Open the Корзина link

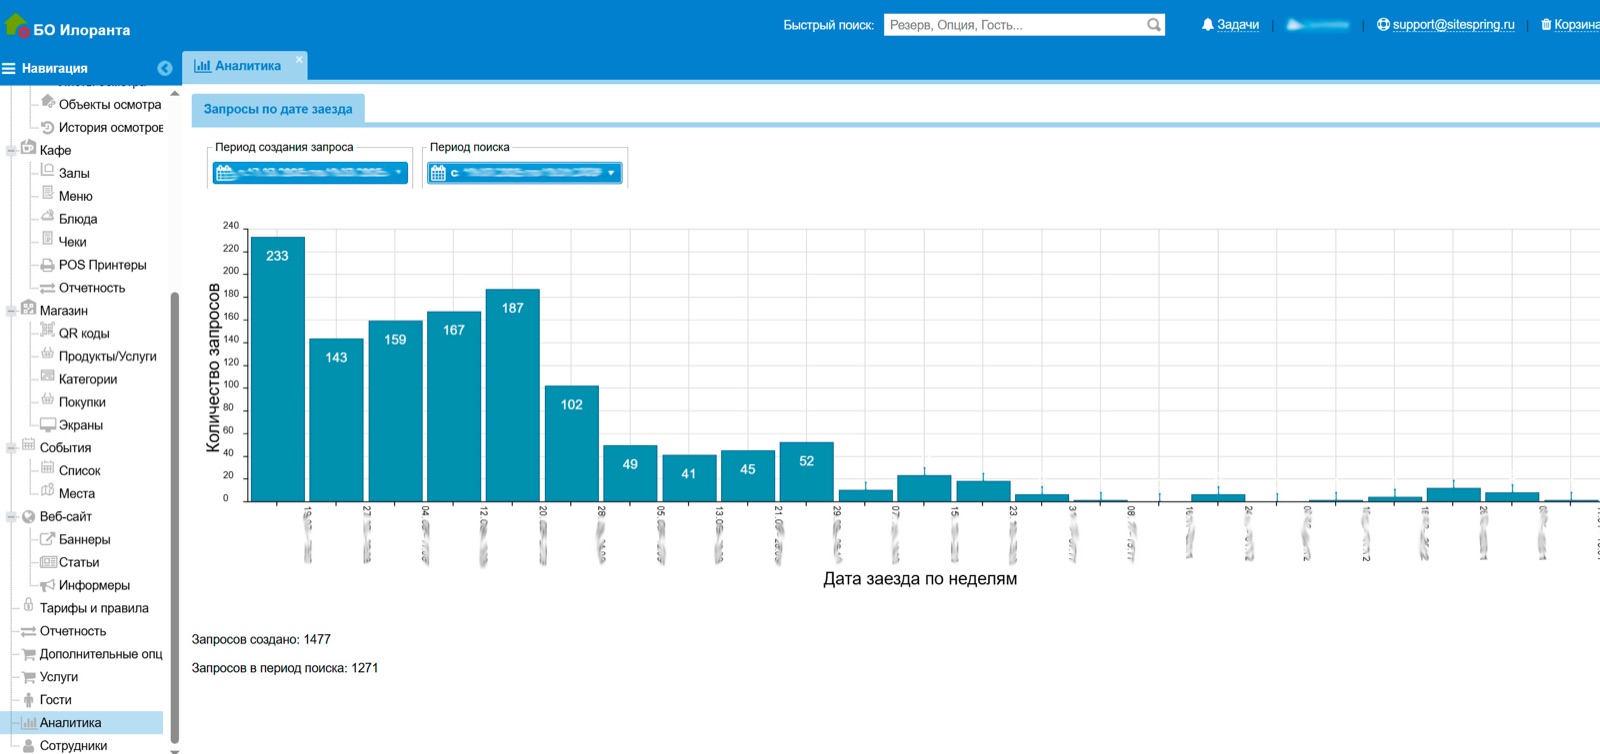(x=1576, y=25)
